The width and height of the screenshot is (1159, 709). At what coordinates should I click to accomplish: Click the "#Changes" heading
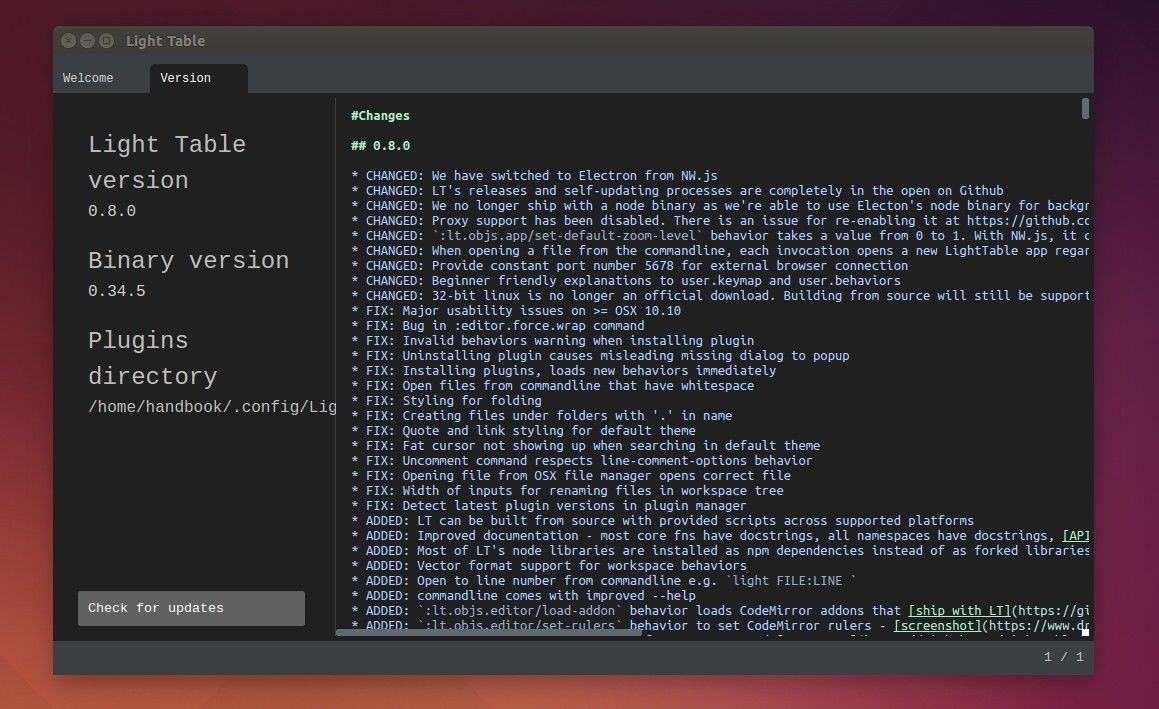point(379,115)
